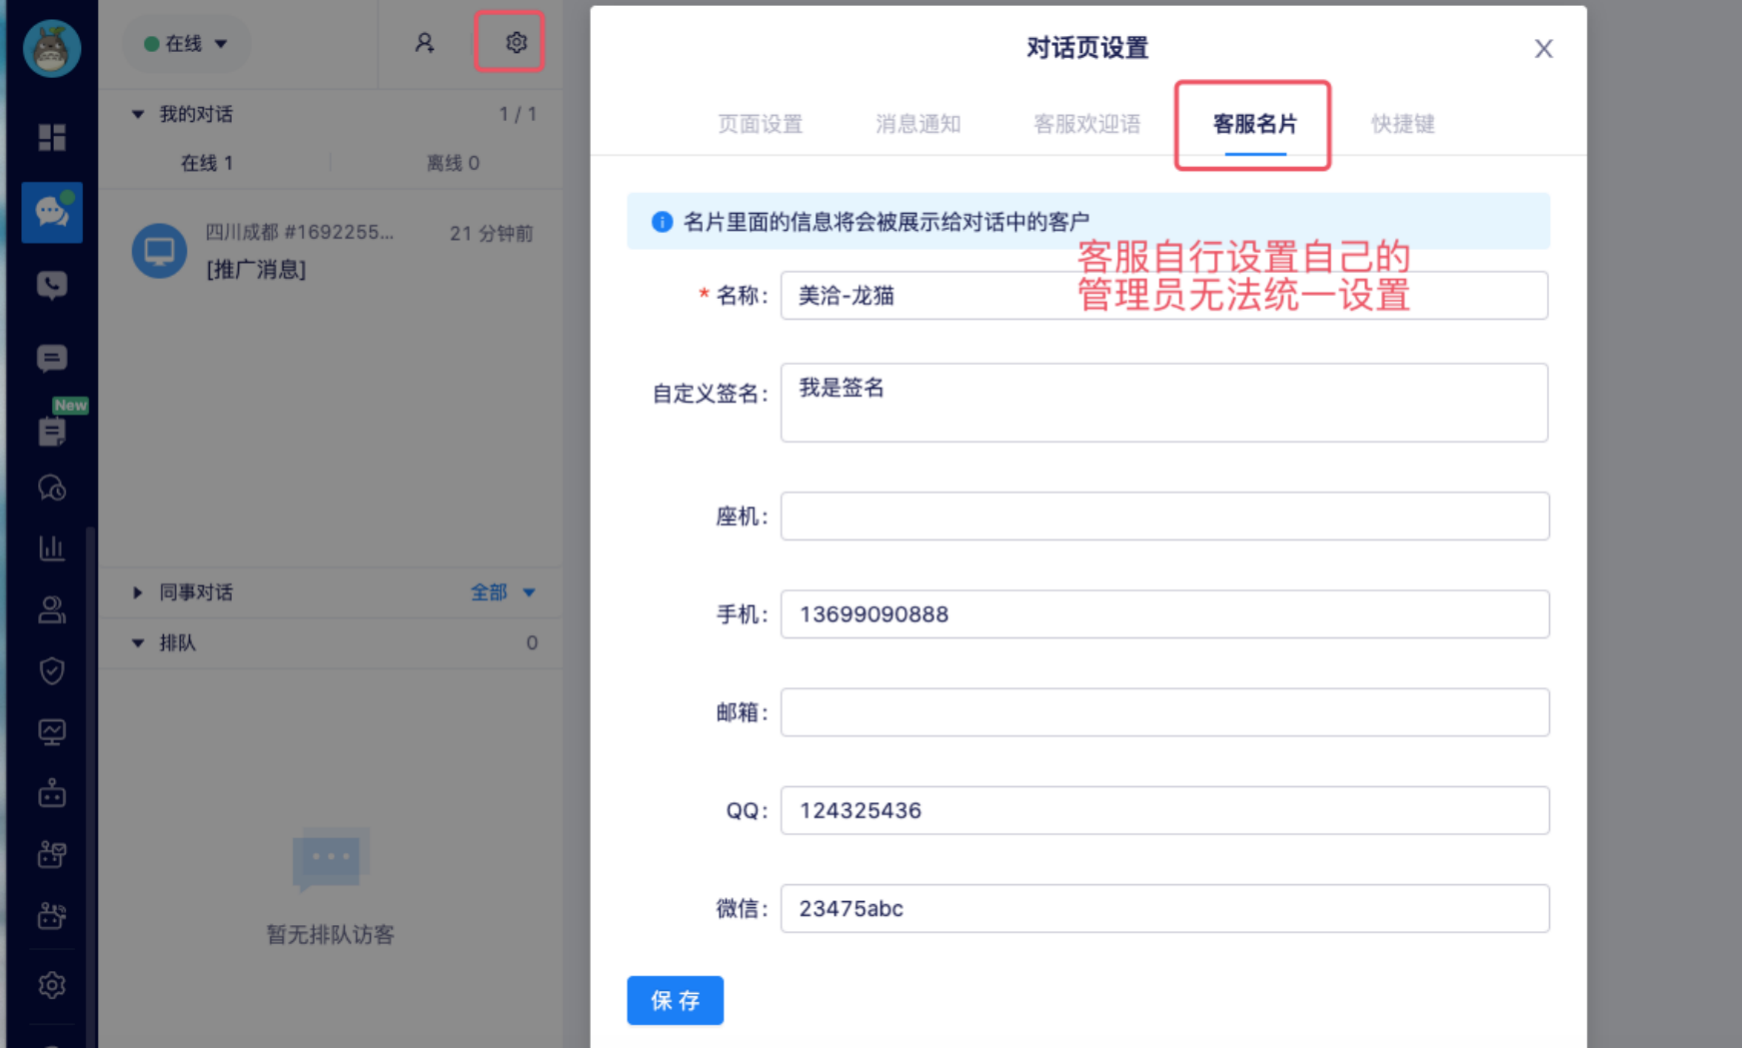Image resolution: width=1742 pixels, height=1050 pixels.
Task: Collapse the 排队 section
Action: click(x=138, y=643)
